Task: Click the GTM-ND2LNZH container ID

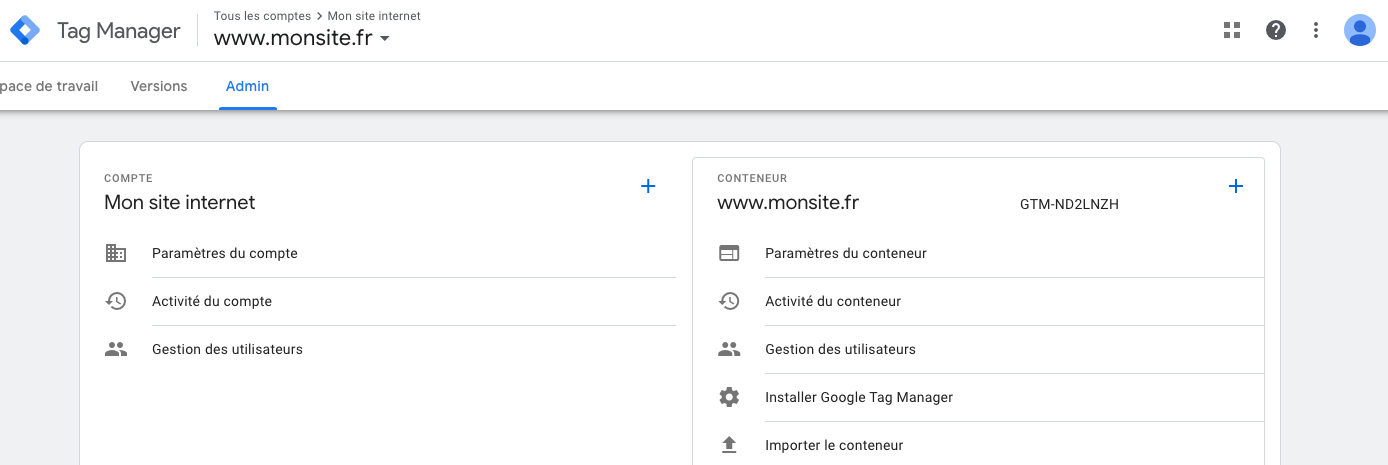Action: 1069,204
